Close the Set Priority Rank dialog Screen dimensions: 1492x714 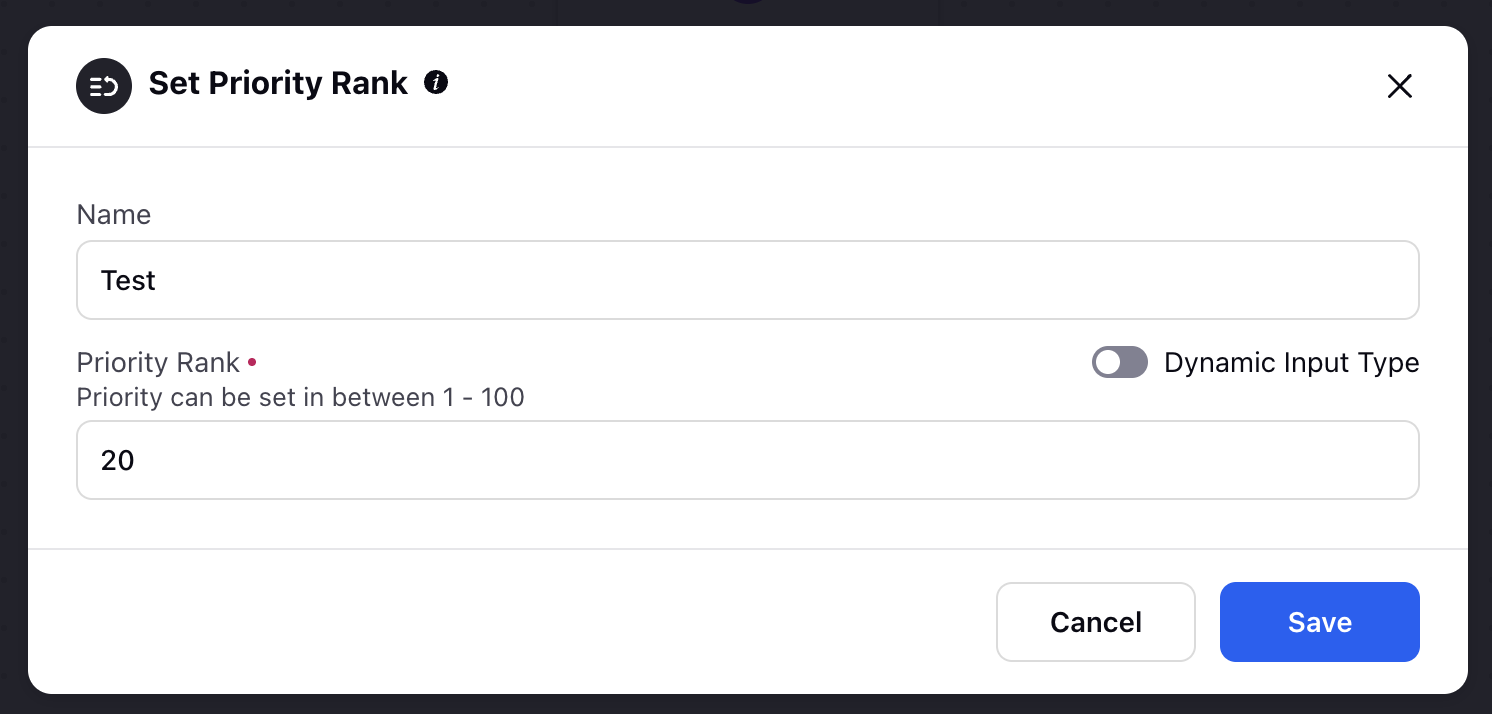(x=1400, y=86)
